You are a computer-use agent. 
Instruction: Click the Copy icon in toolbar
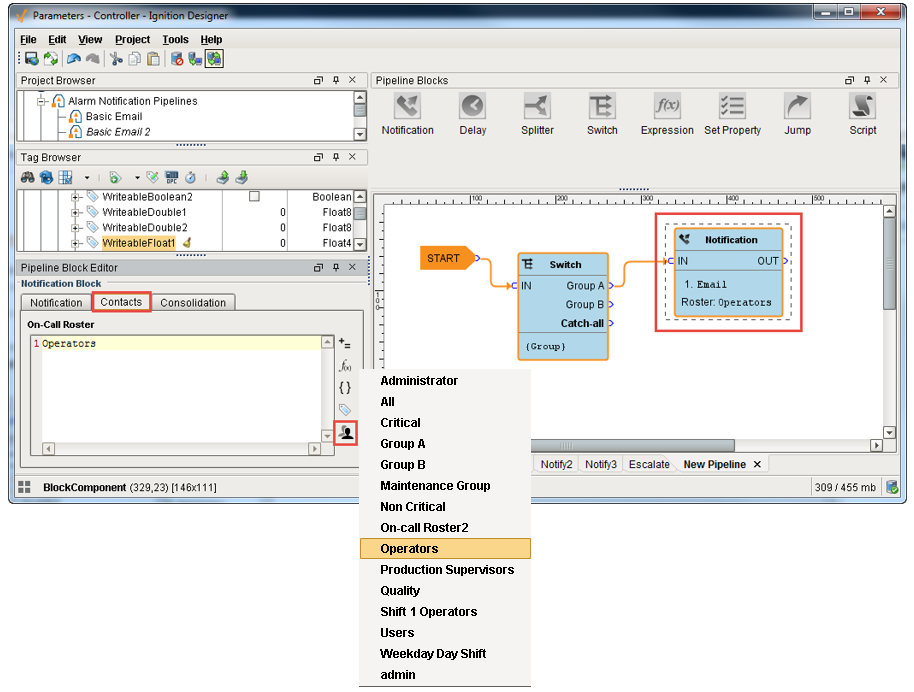tap(135, 59)
